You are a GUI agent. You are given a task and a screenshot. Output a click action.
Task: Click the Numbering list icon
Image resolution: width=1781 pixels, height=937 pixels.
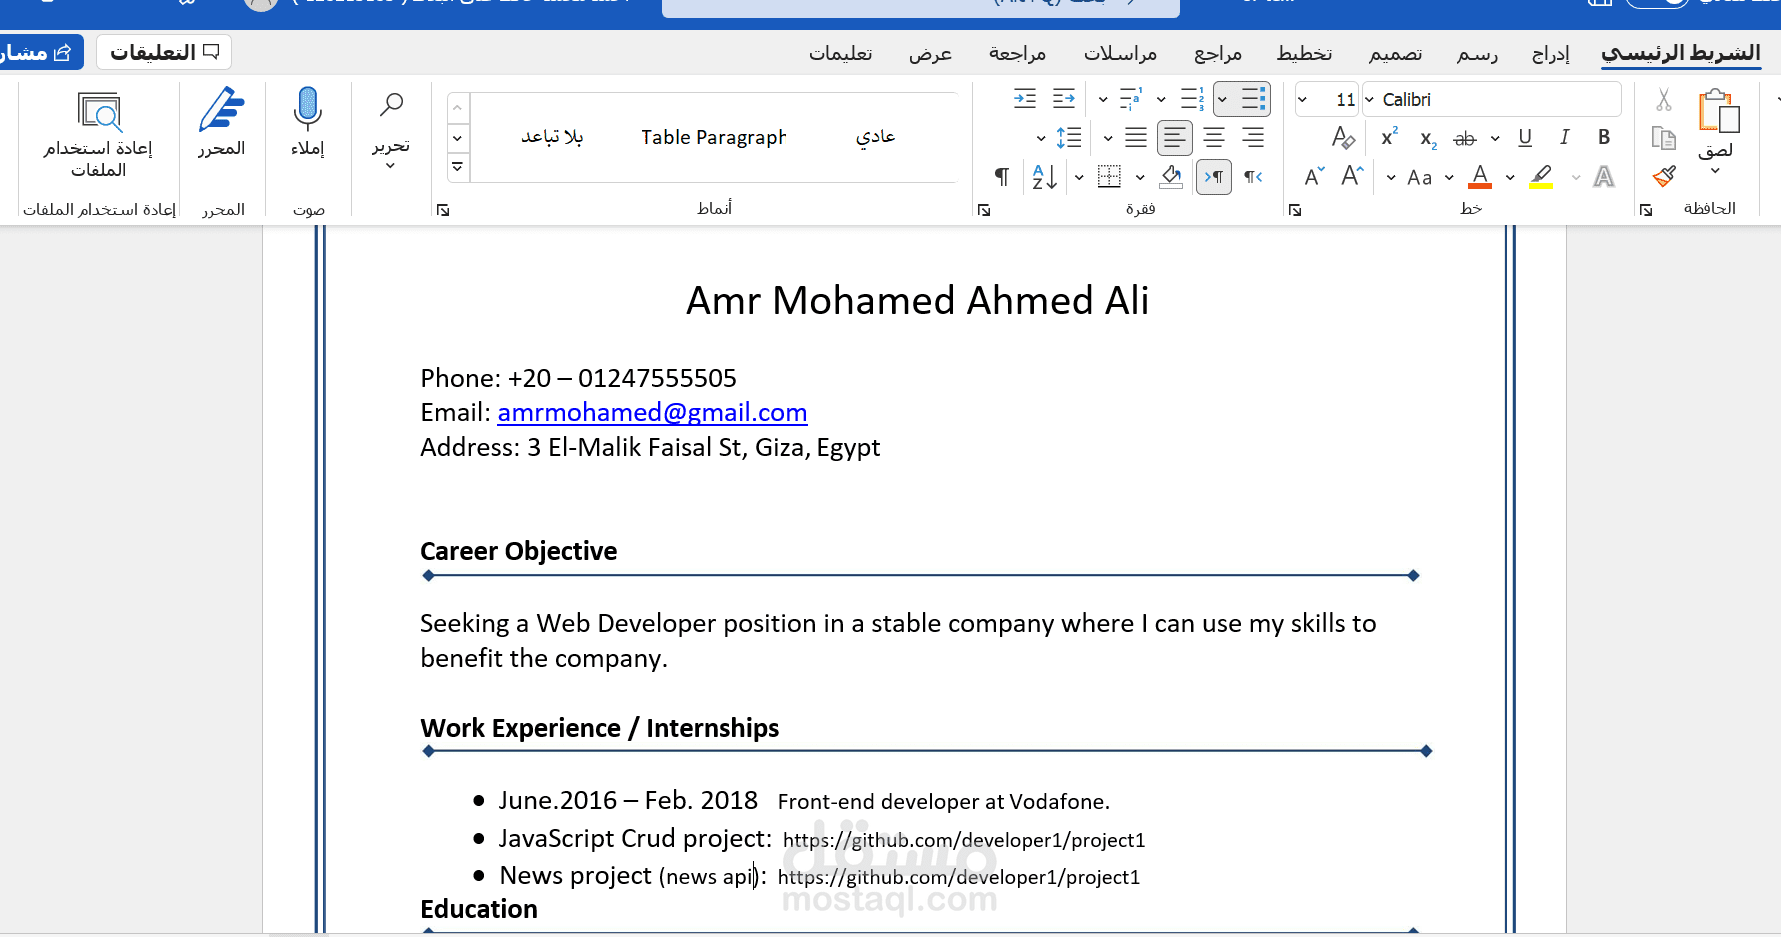tap(1192, 99)
